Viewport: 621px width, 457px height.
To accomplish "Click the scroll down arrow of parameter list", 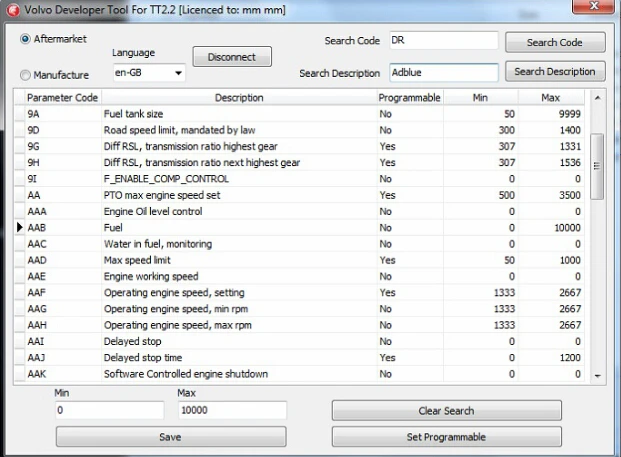I will point(597,376).
